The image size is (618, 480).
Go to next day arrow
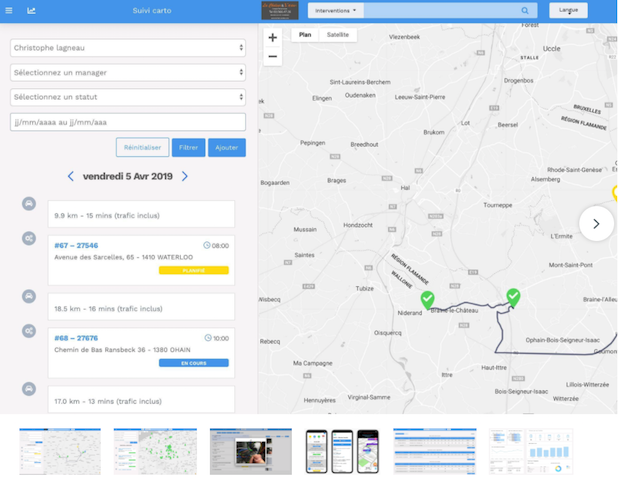point(184,176)
